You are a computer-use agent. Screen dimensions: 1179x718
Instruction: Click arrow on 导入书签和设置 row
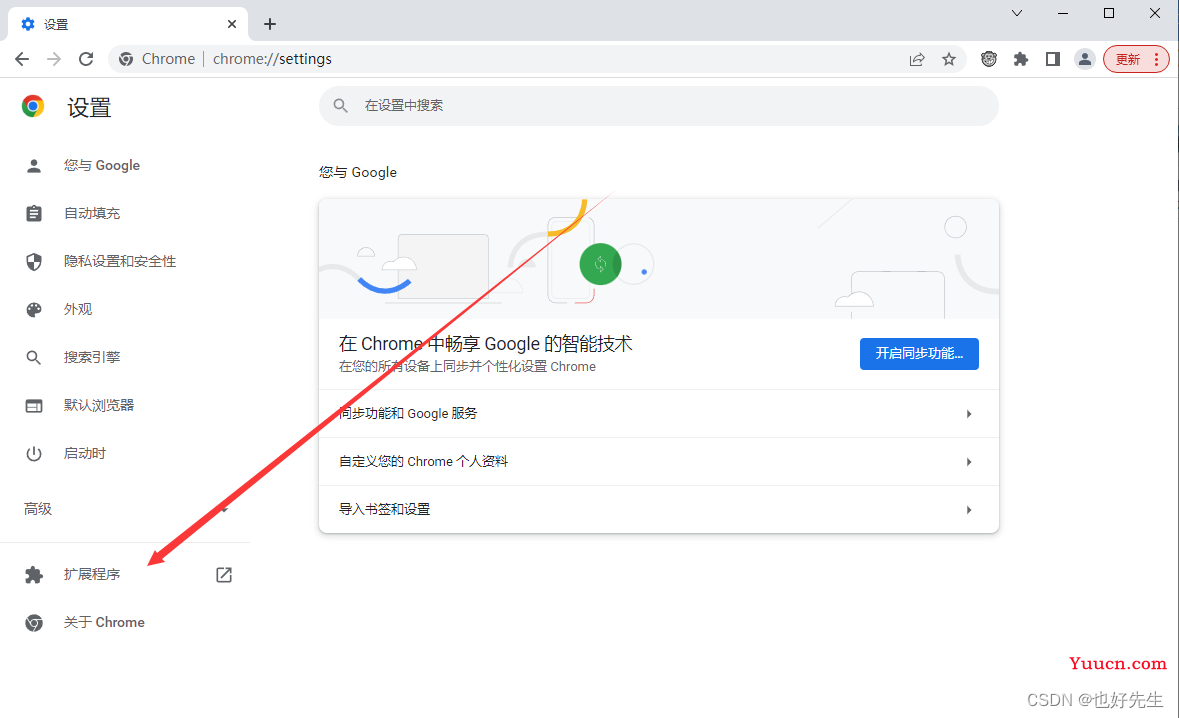pos(968,510)
